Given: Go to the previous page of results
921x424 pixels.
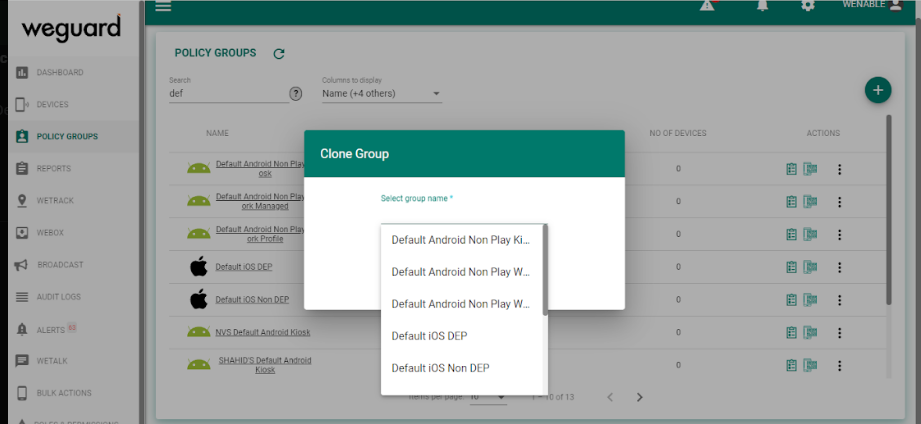Looking at the screenshot, I should pyautogui.click(x=610, y=398).
